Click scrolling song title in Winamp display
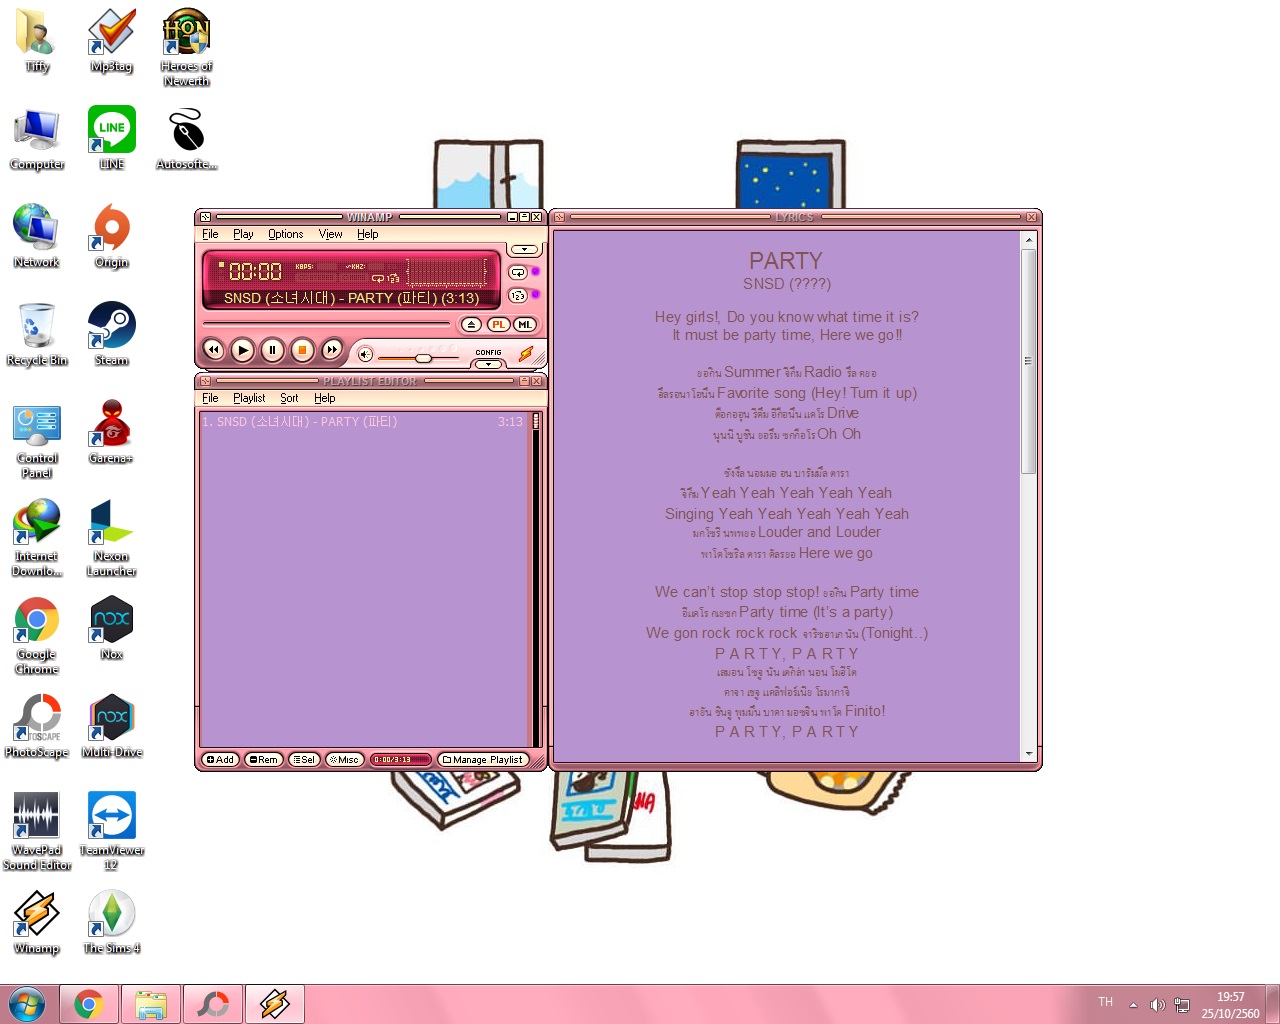Image resolution: width=1280 pixels, height=1024 pixels. click(x=351, y=298)
